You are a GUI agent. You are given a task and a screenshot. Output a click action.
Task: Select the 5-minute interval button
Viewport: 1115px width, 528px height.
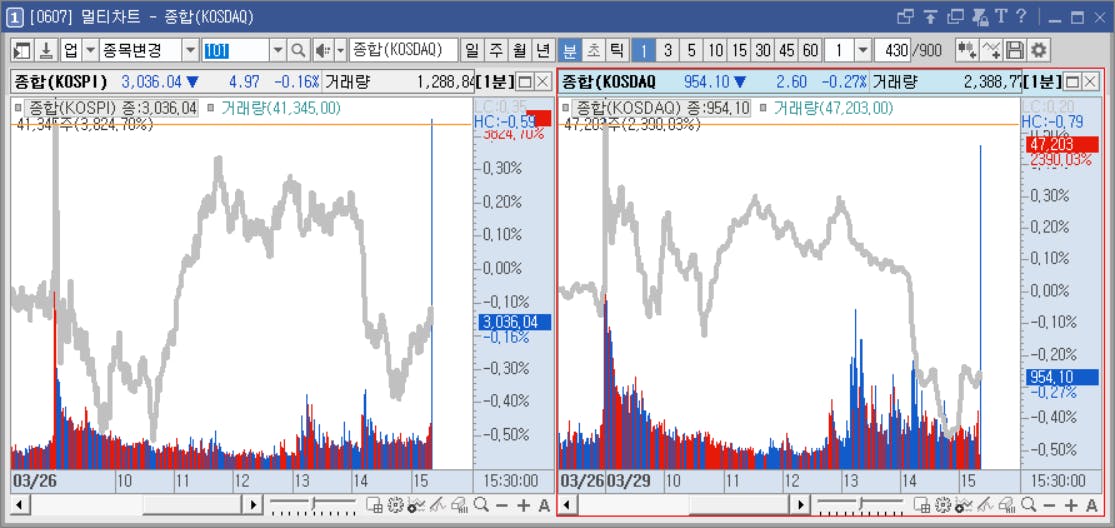(691, 50)
